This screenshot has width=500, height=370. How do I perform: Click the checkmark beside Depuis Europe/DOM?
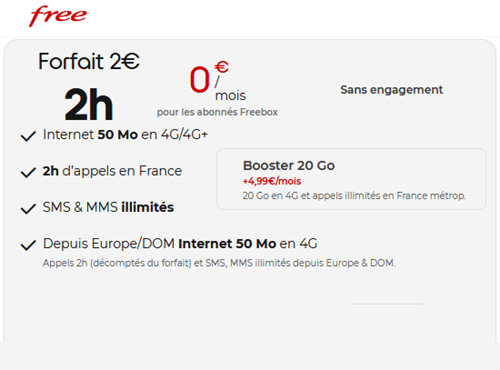click(28, 245)
